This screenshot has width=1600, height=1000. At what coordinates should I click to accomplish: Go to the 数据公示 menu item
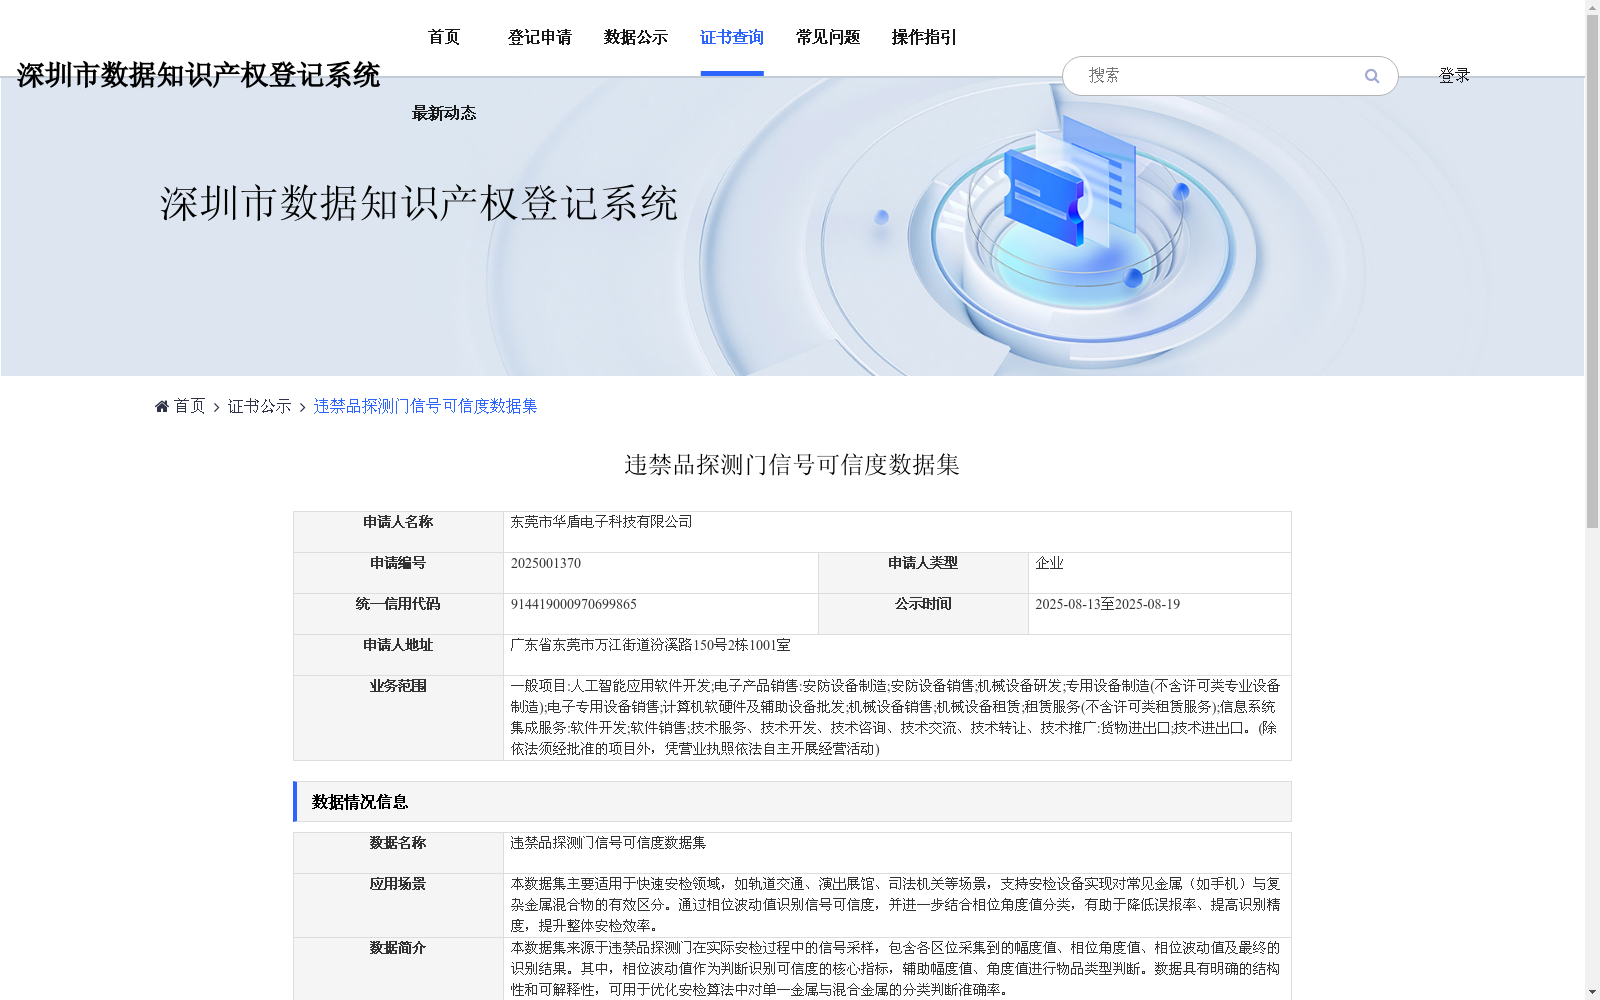point(636,37)
